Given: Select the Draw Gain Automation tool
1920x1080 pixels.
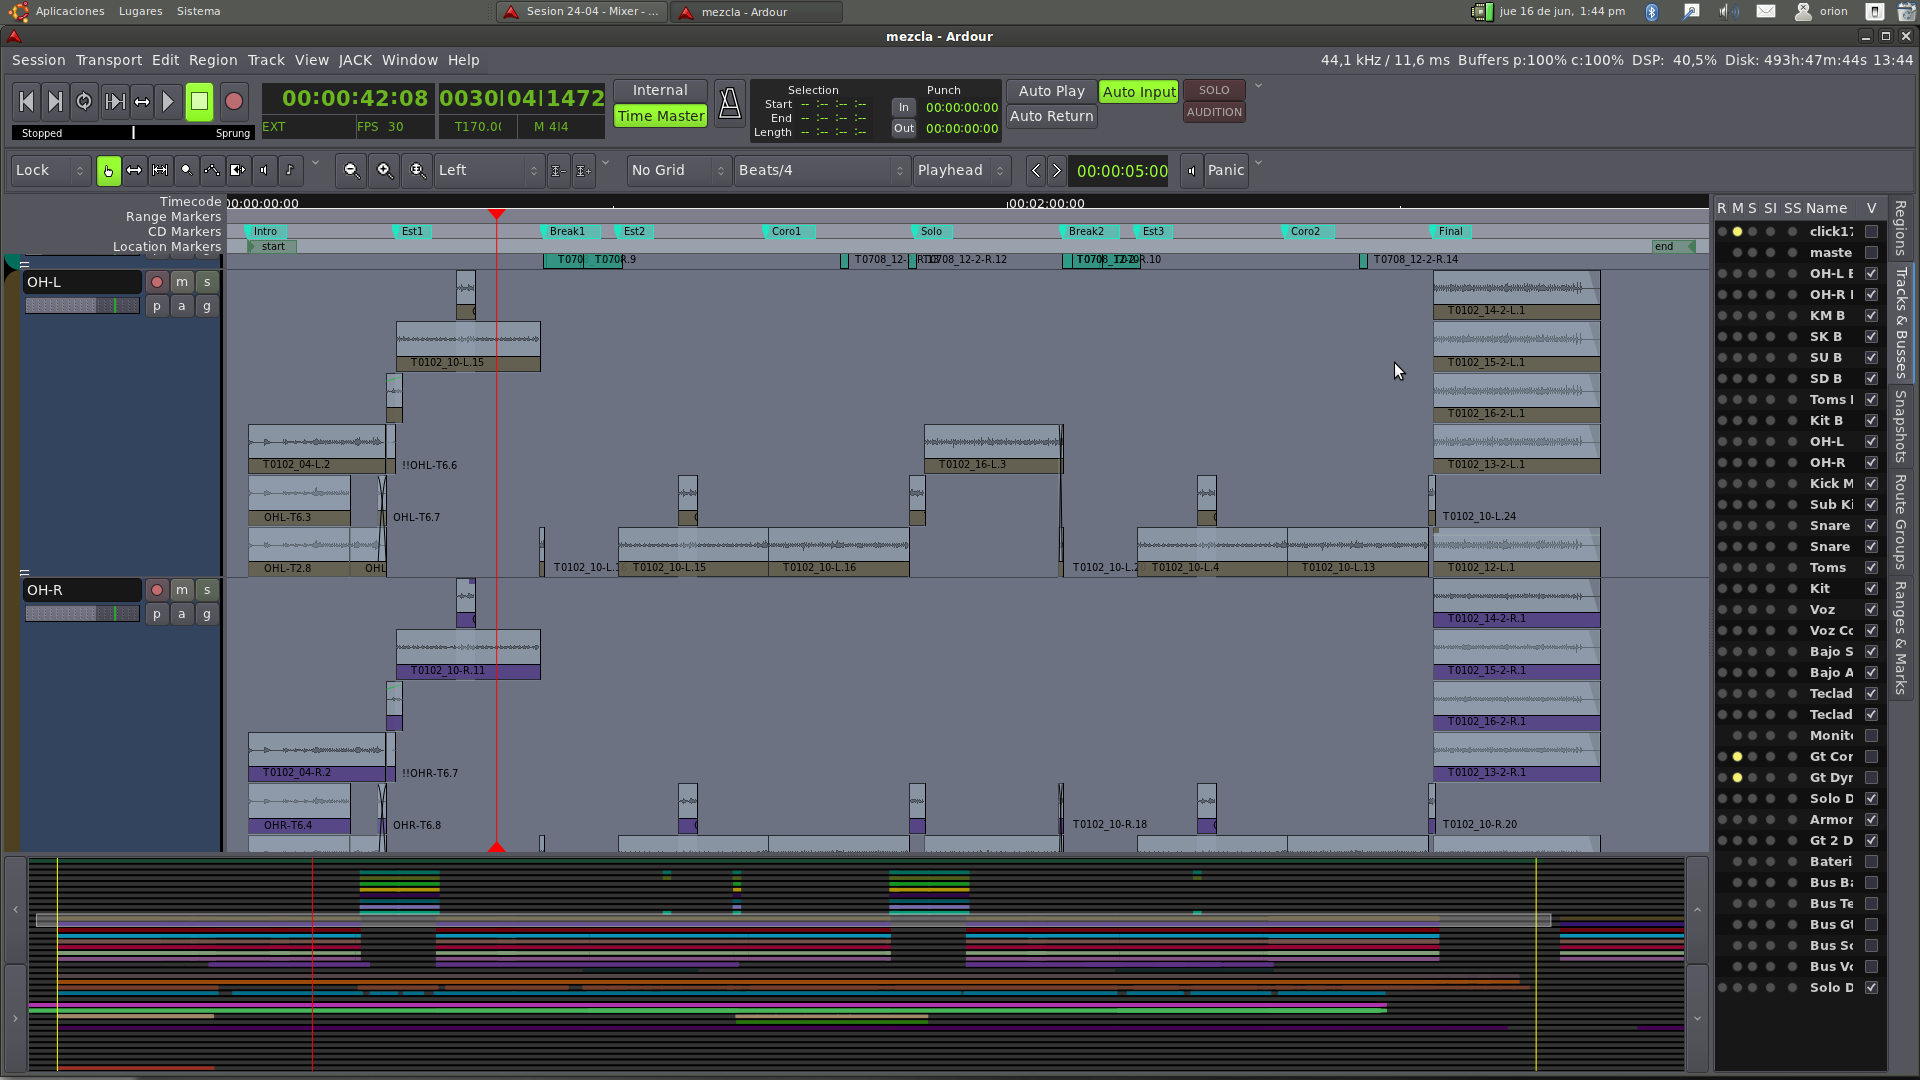Looking at the screenshot, I should pos(212,171).
